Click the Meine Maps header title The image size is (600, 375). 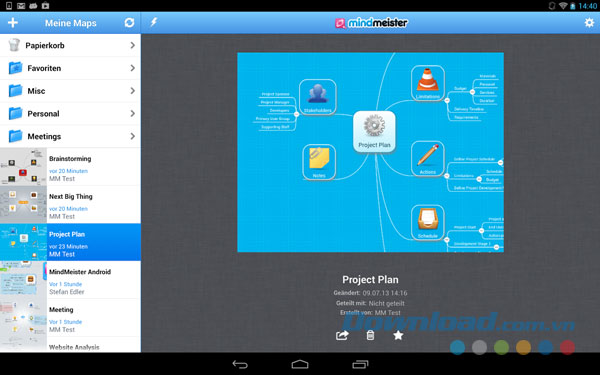71,23
